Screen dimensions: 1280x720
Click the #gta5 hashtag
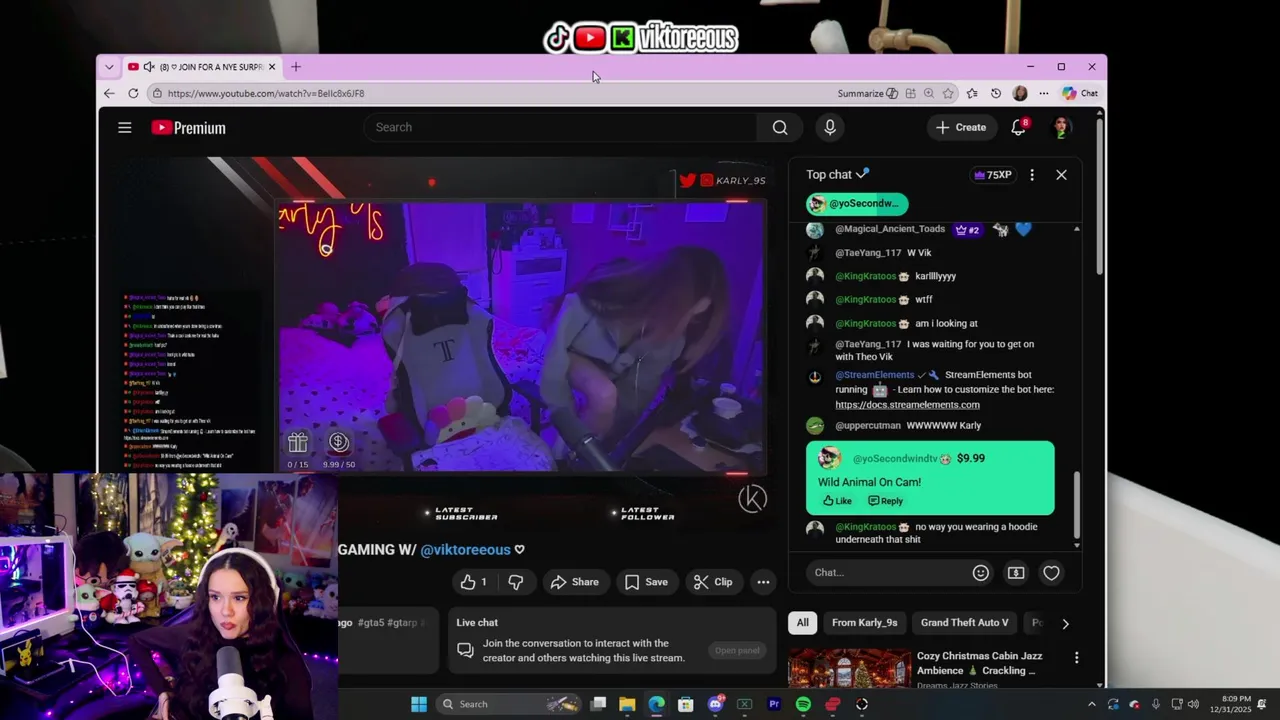pos(372,622)
